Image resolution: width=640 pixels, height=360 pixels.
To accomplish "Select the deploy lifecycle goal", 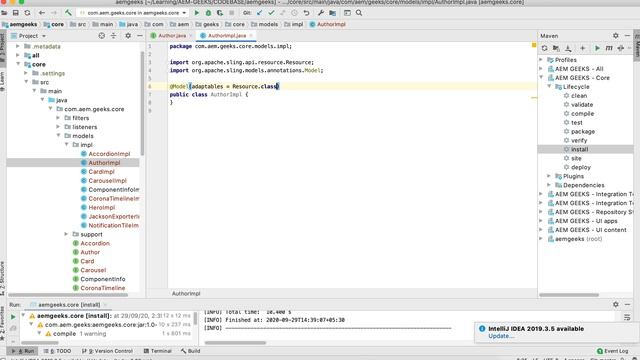I will (581, 167).
